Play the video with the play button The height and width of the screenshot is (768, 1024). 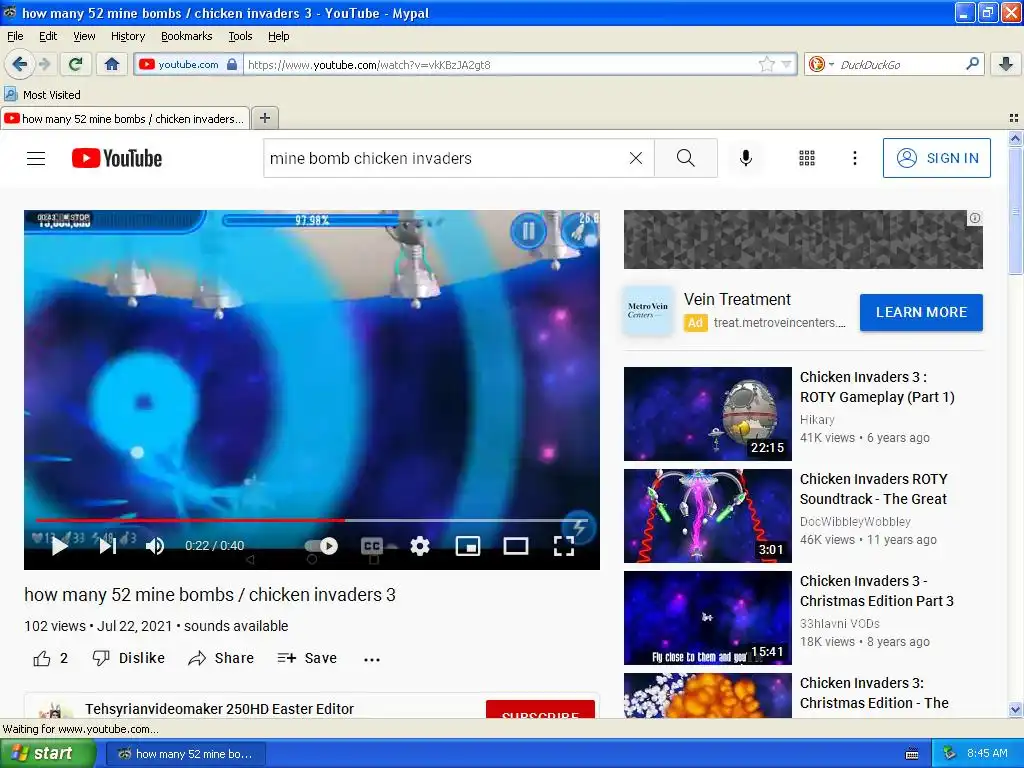[x=59, y=546]
